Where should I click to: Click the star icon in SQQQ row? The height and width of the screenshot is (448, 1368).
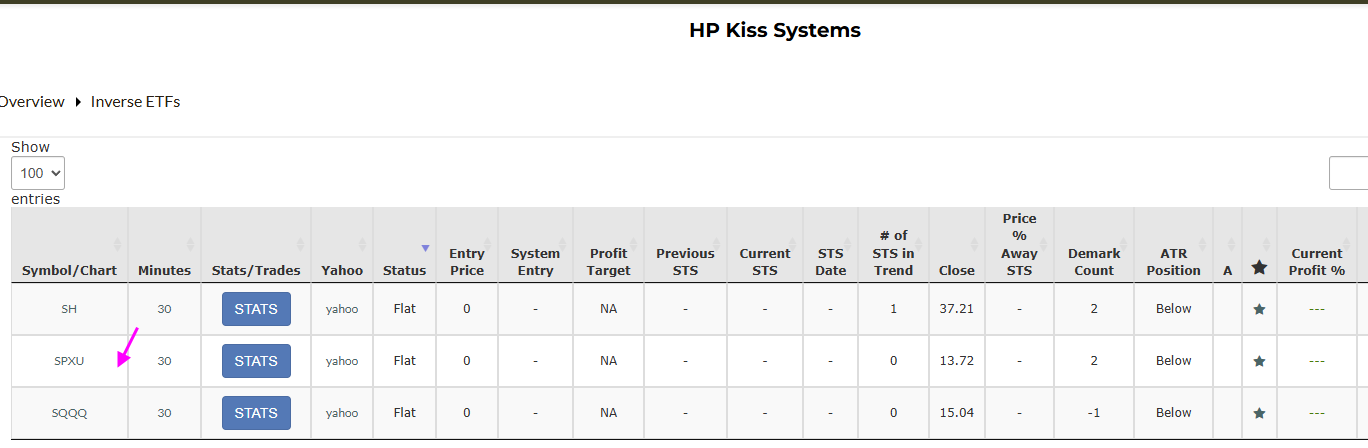pos(1259,413)
